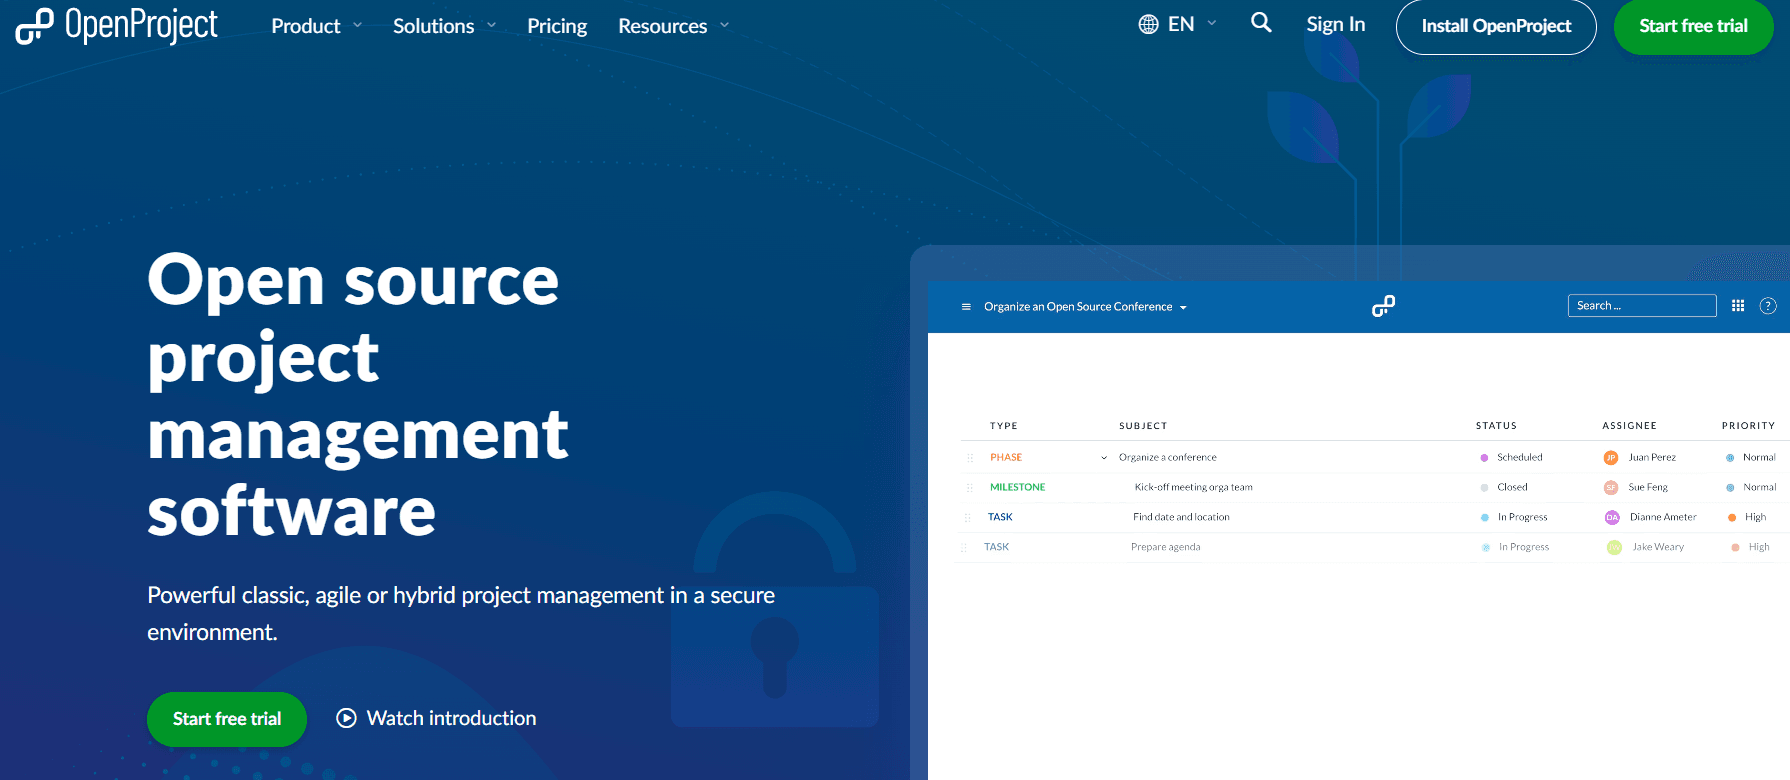Click Juan Perez's avatar icon

point(1611,458)
